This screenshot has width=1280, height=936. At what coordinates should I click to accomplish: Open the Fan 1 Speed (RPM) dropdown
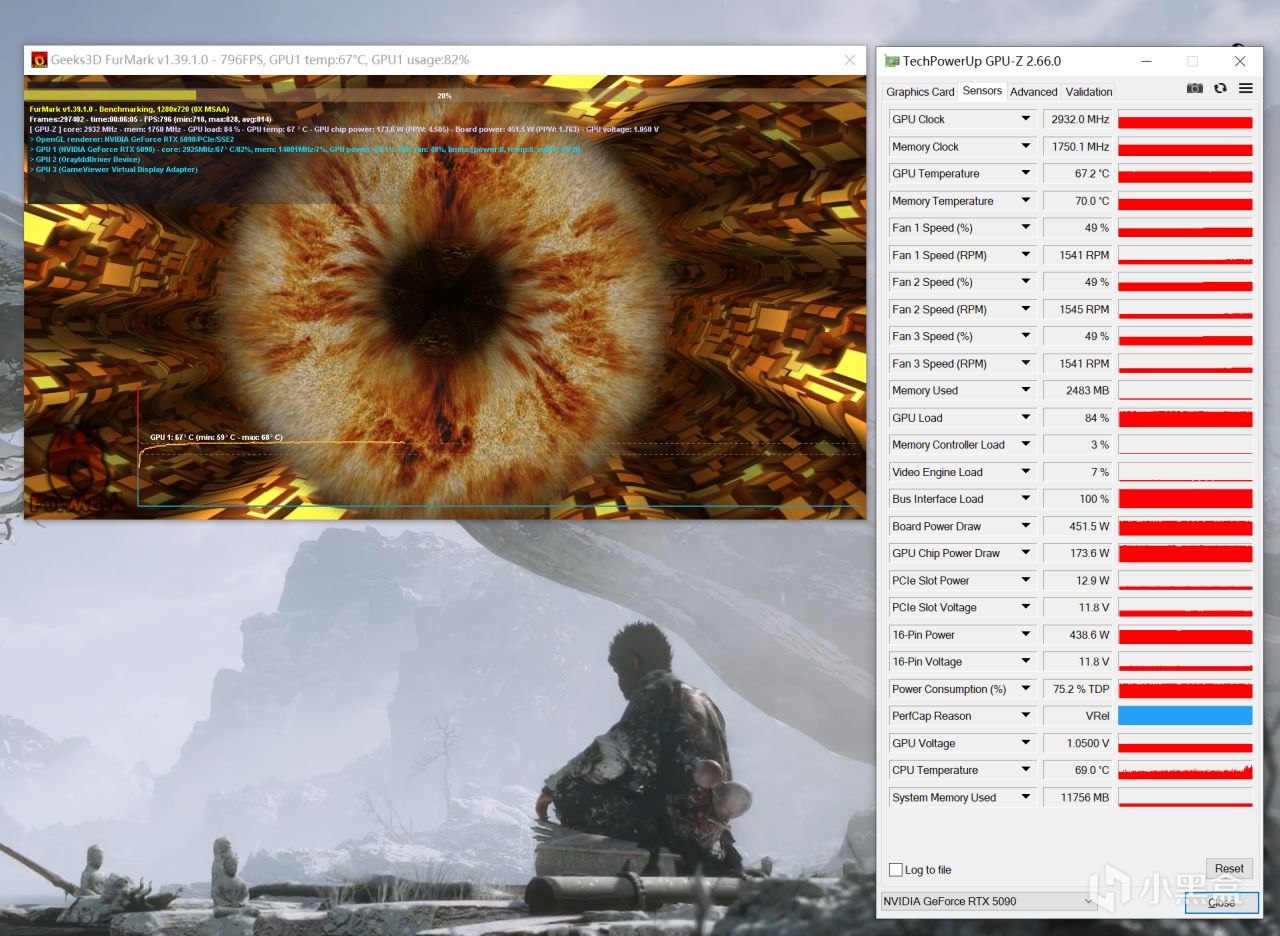click(x=1025, y=255)
